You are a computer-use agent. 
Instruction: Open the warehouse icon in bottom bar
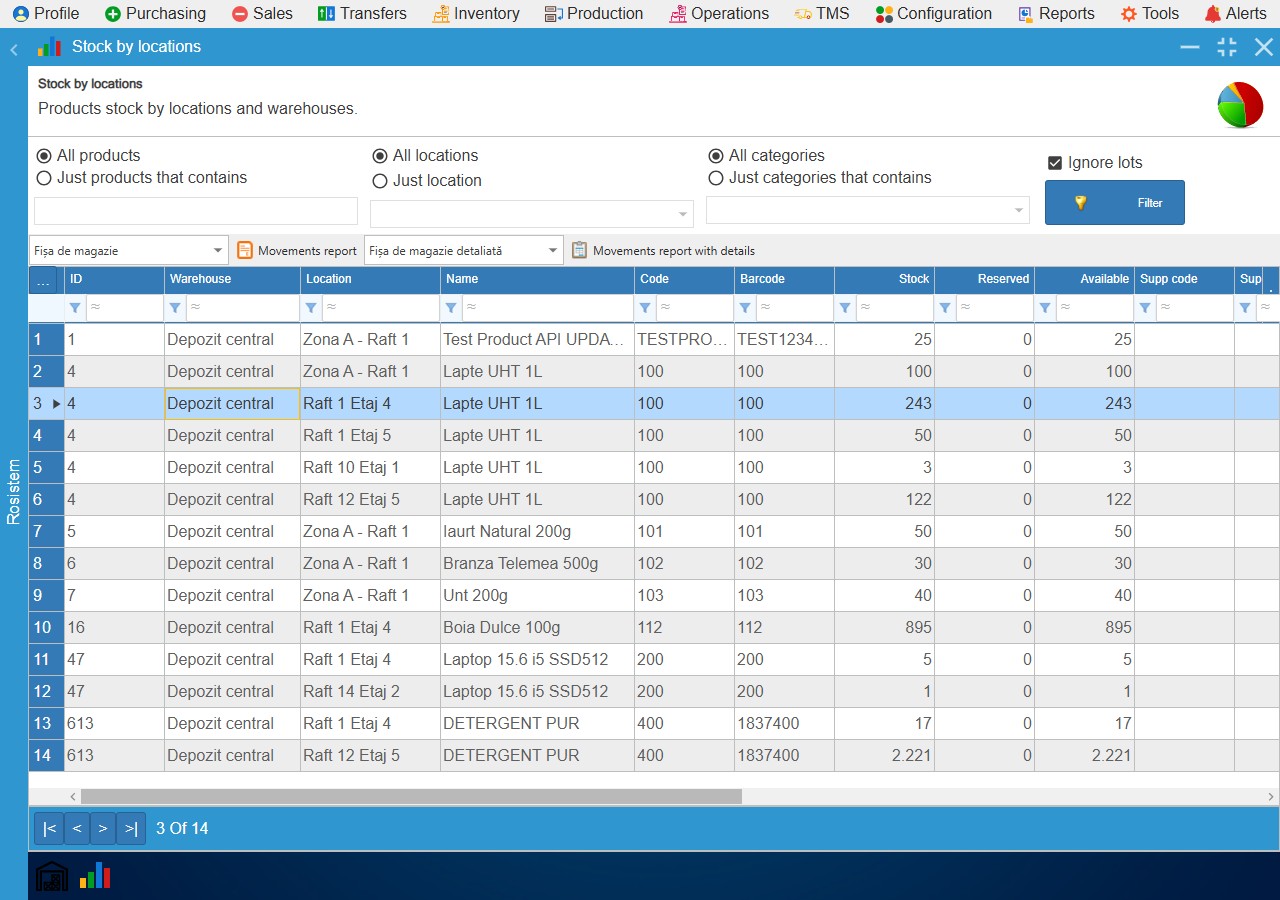(52, 876)
